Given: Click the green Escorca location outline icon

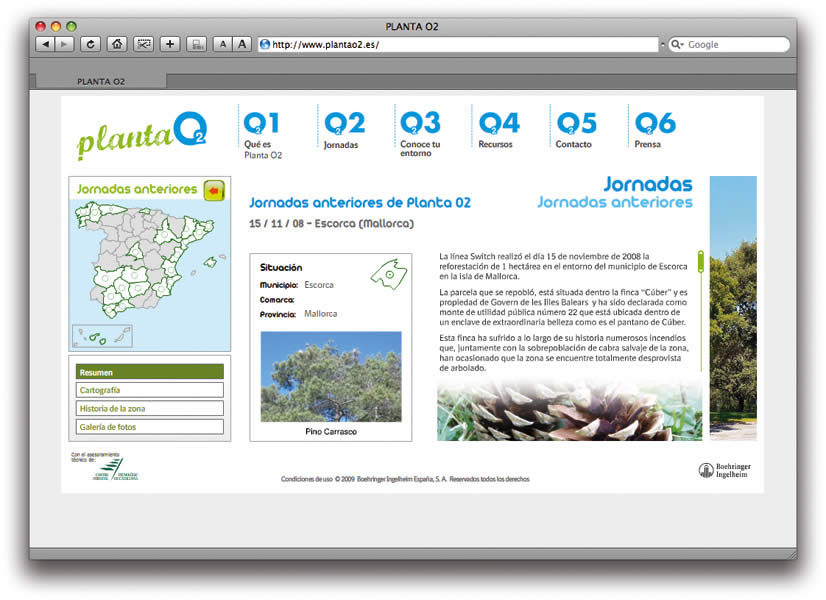Looking at the screenshot, I should coord(389,274).
